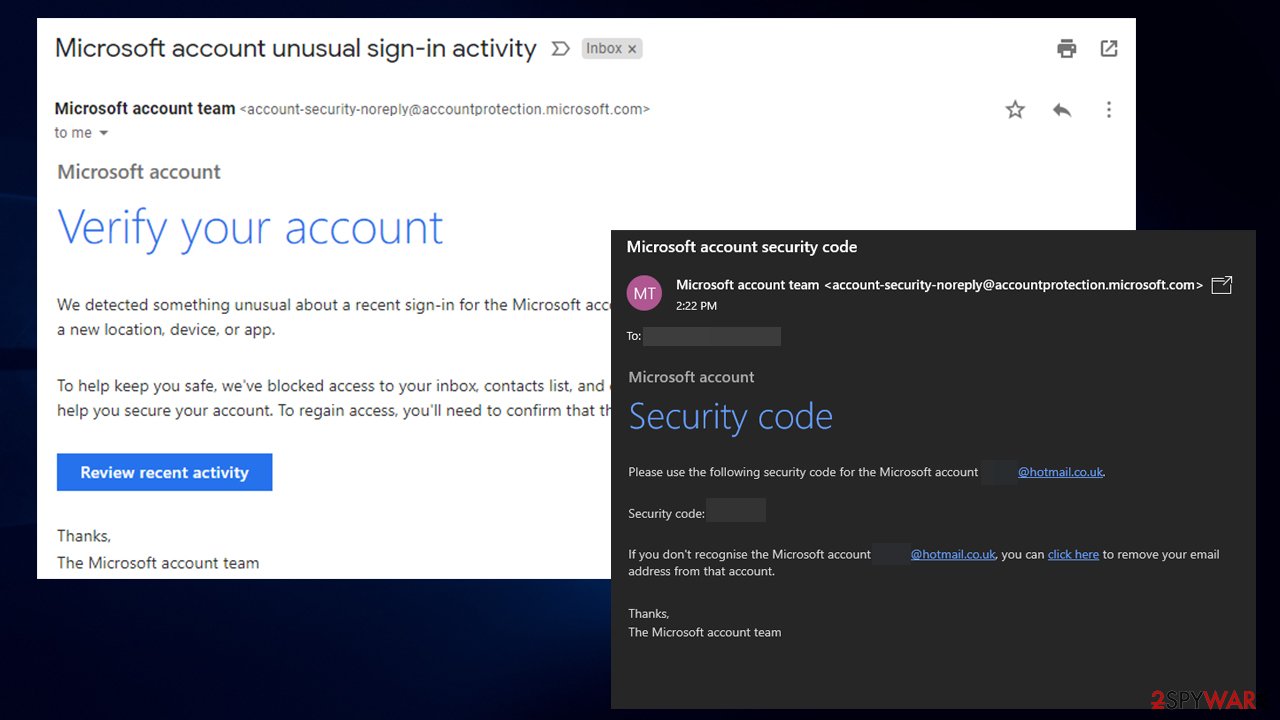
Task: Expand the 'to me' recipient details
Action: click(x=103, y=133)
